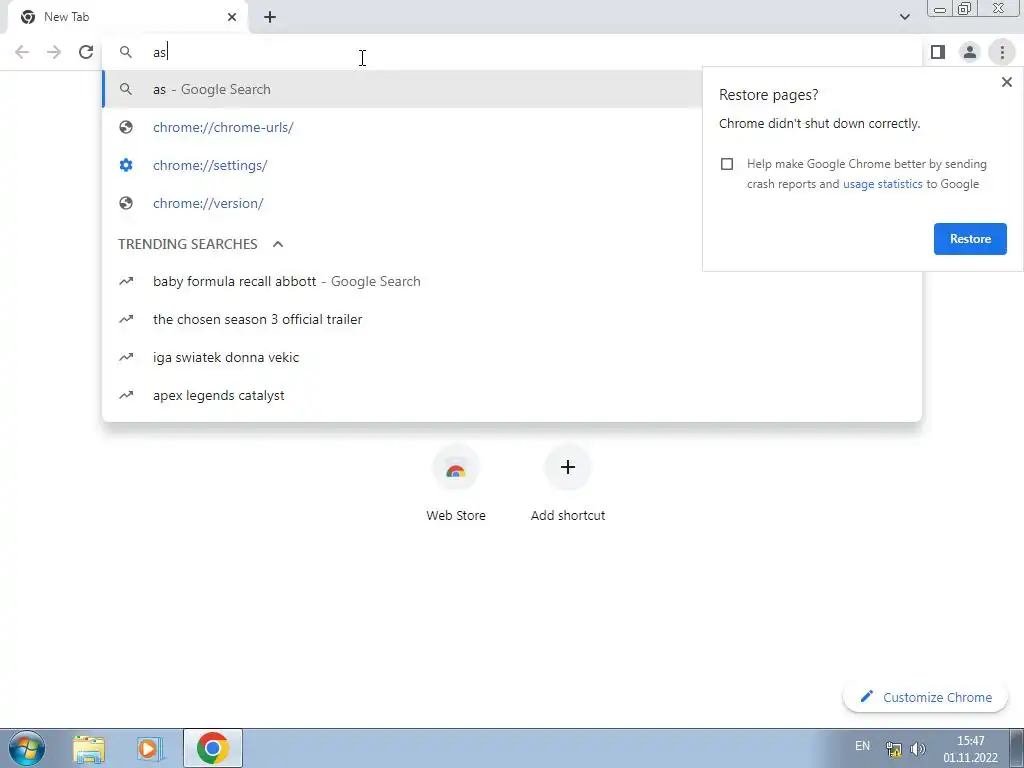Click the address bar containing 'as'
This screenshot has height=768, width=1024.
coord(513,52)
